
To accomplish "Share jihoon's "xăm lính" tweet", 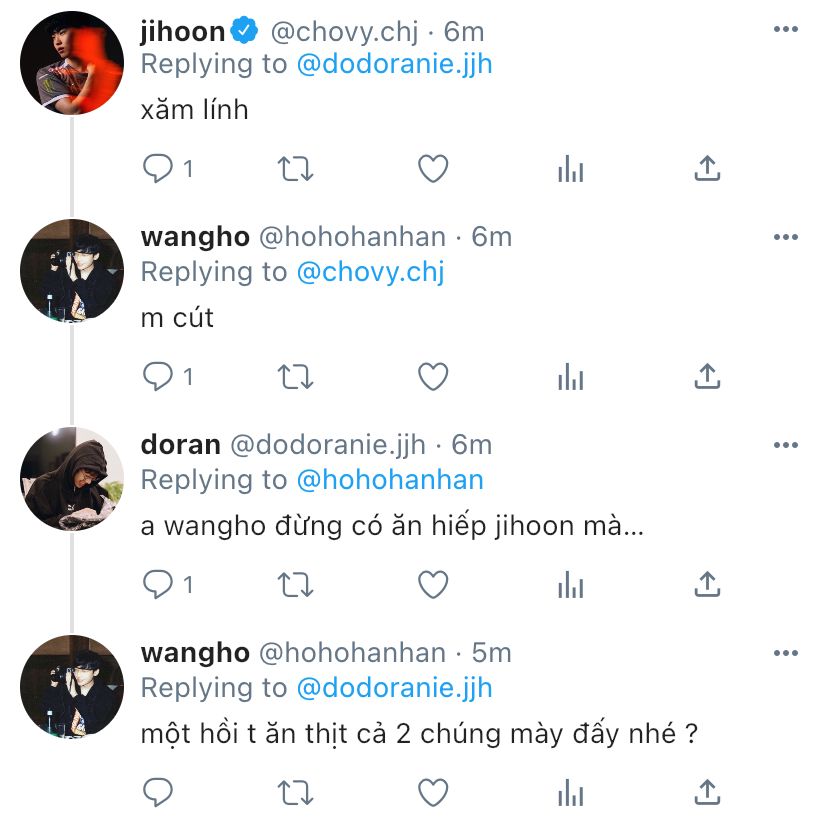I will click(708, 168).
